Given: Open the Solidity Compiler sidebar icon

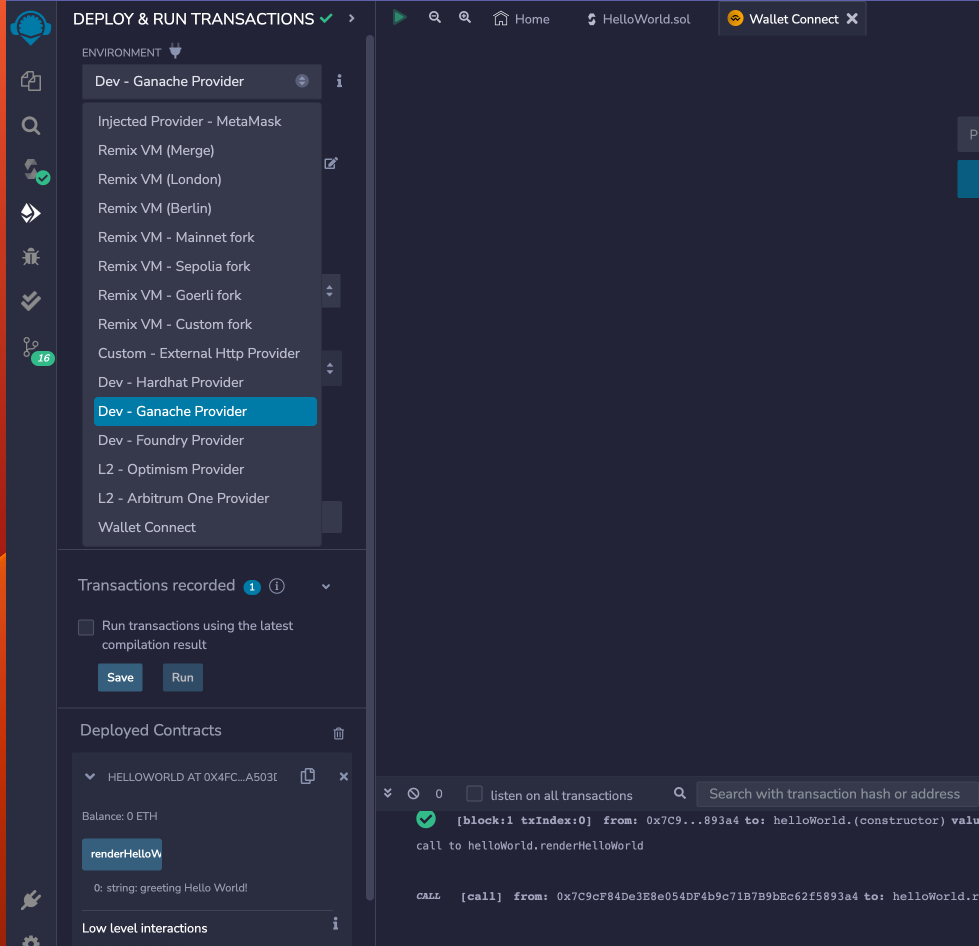Looking at the screenshot, I should point(34,170).
